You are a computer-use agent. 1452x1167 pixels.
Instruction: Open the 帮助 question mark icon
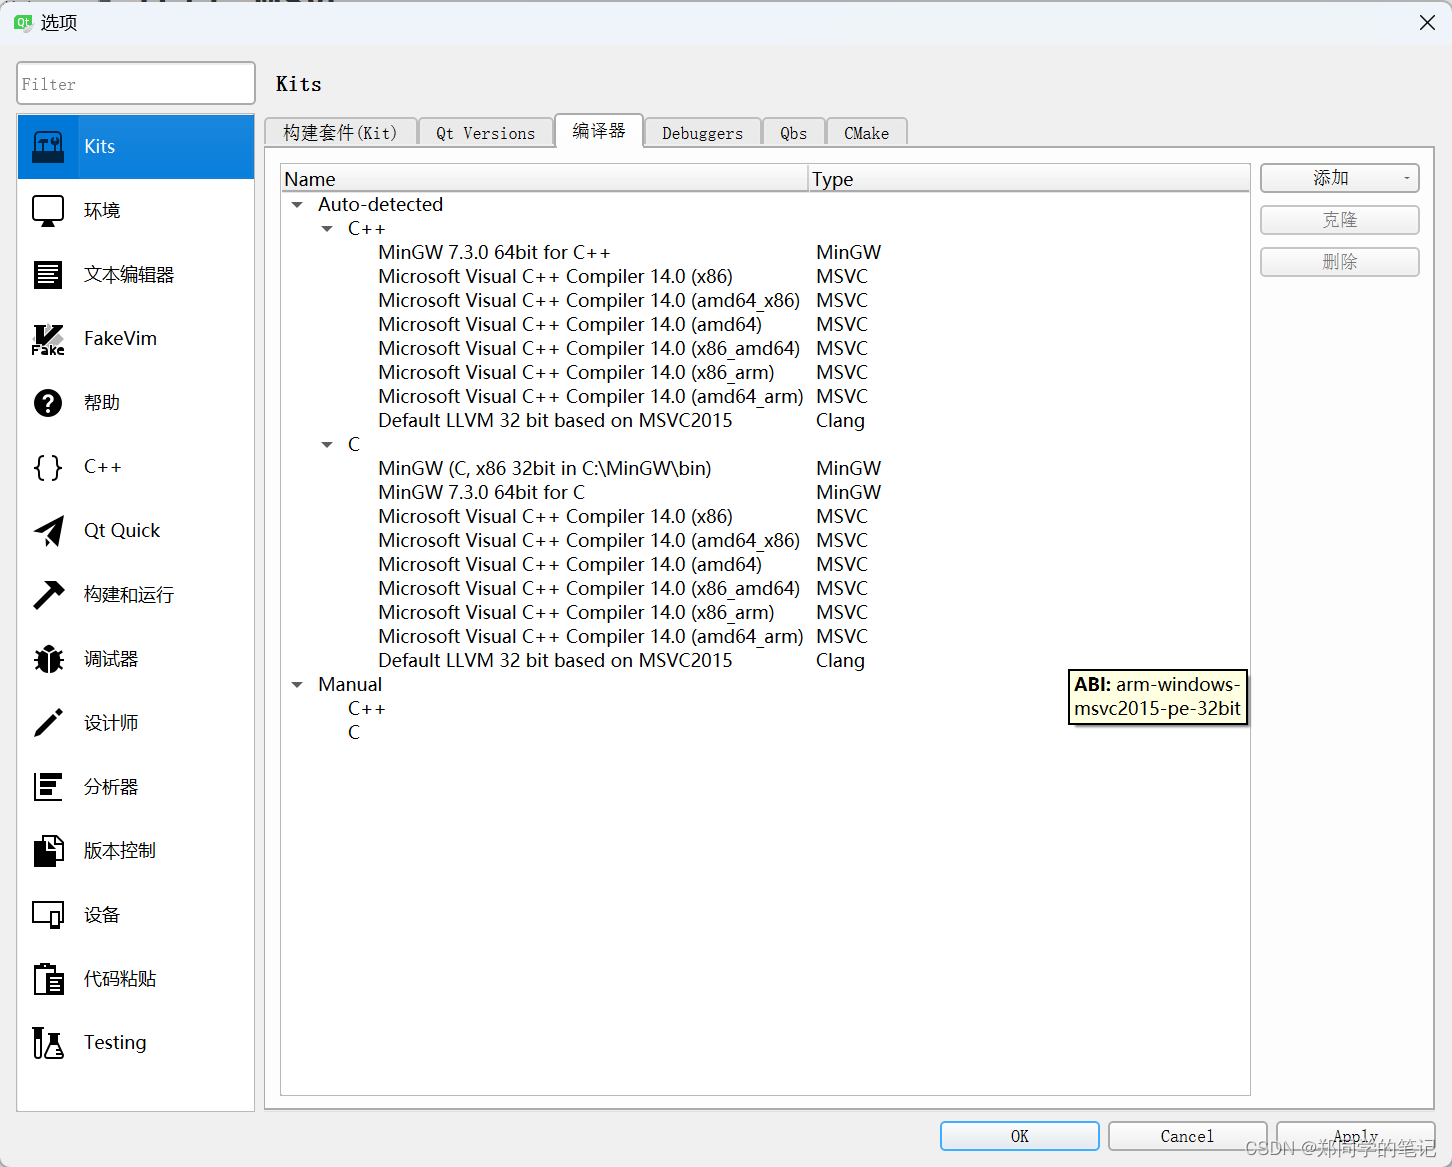click(x=48, y=403)
